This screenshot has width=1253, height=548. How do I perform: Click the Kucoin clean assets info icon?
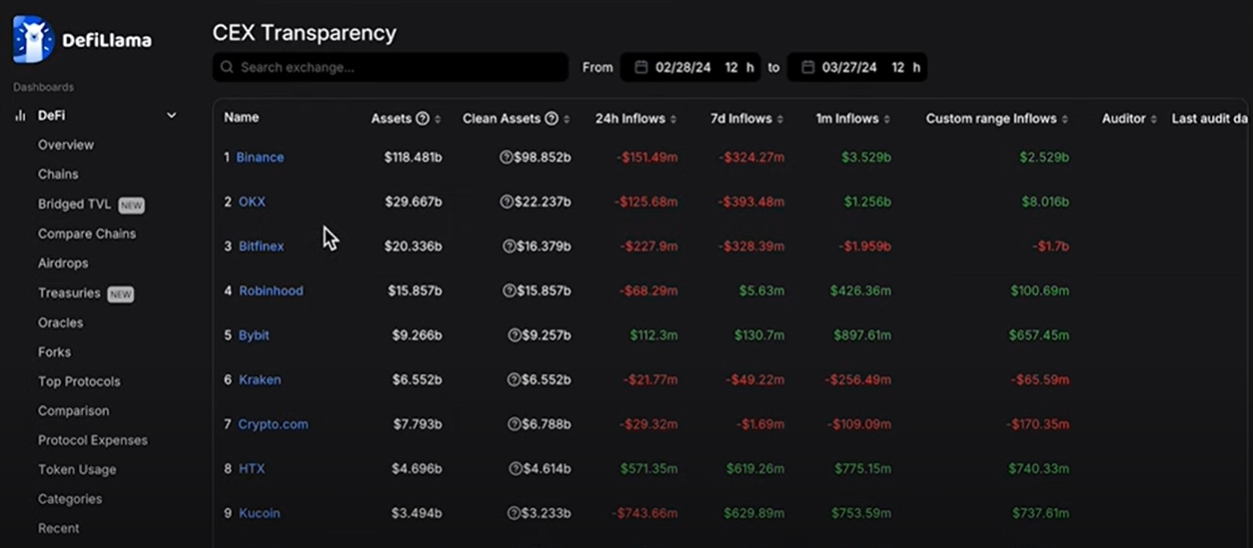point(514,514)
